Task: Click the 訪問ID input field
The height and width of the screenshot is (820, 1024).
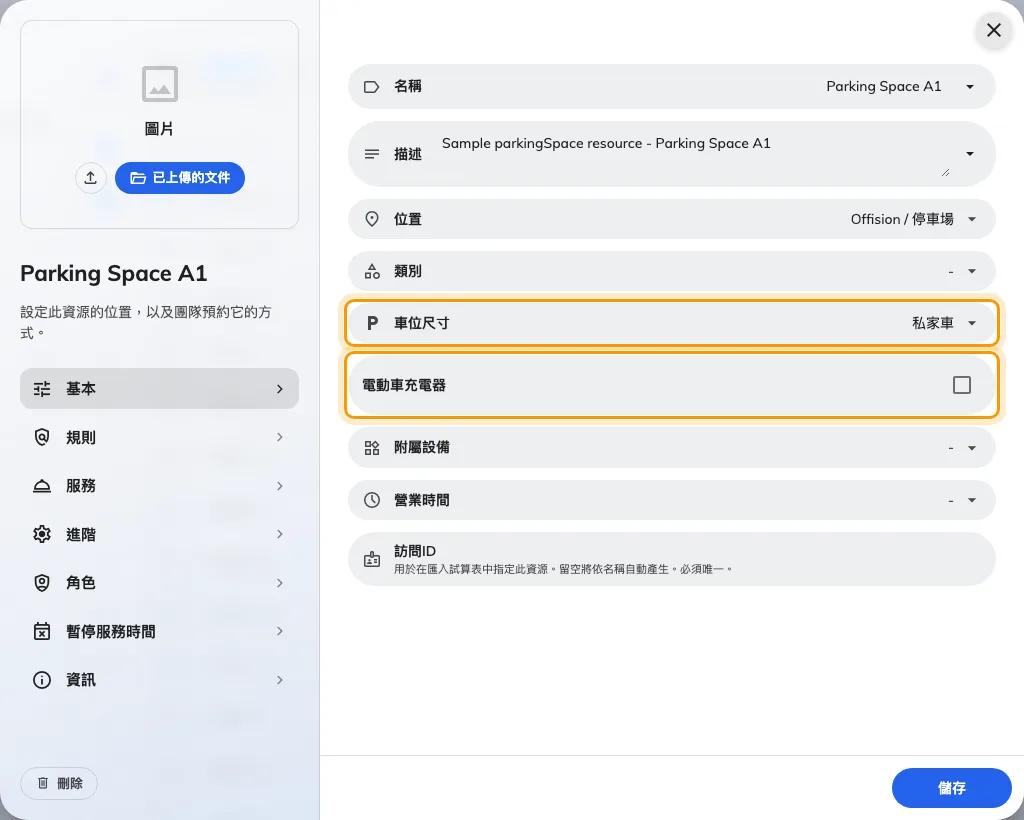Action: tap(671, 559)
